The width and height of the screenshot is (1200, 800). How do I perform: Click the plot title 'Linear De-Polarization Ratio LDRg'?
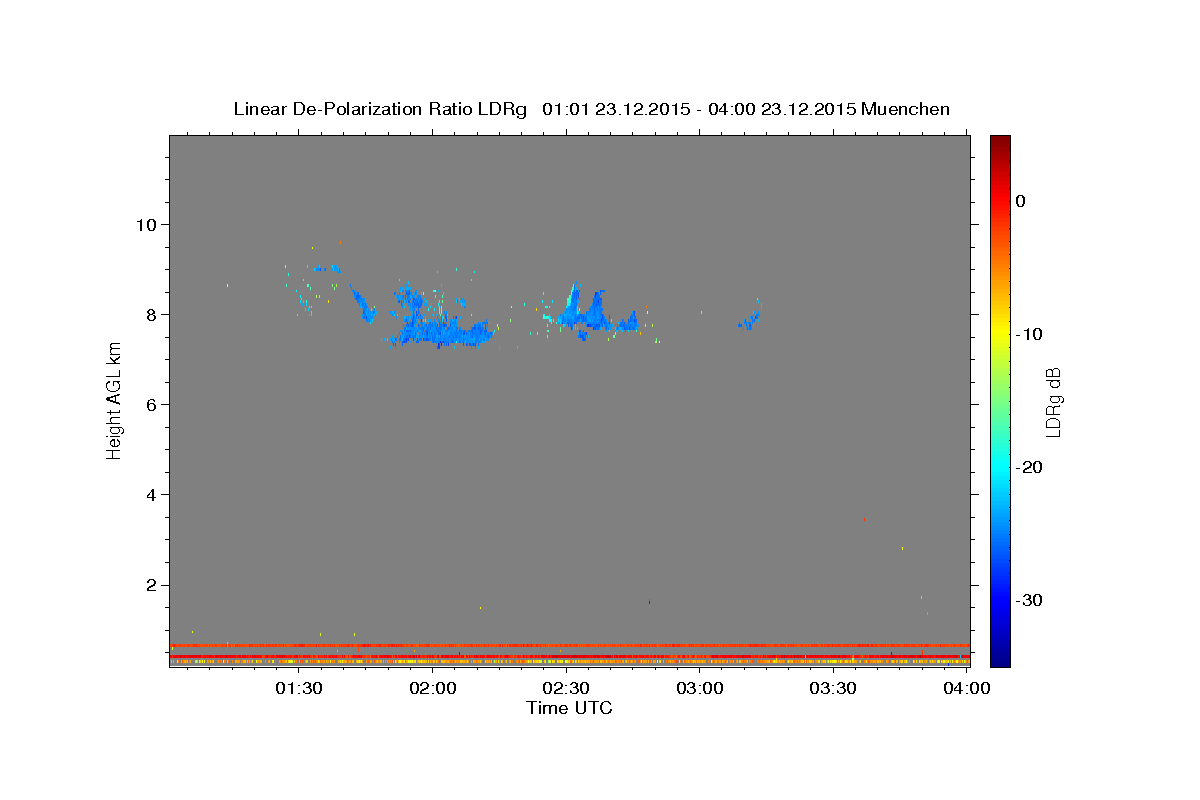[380, 109]
